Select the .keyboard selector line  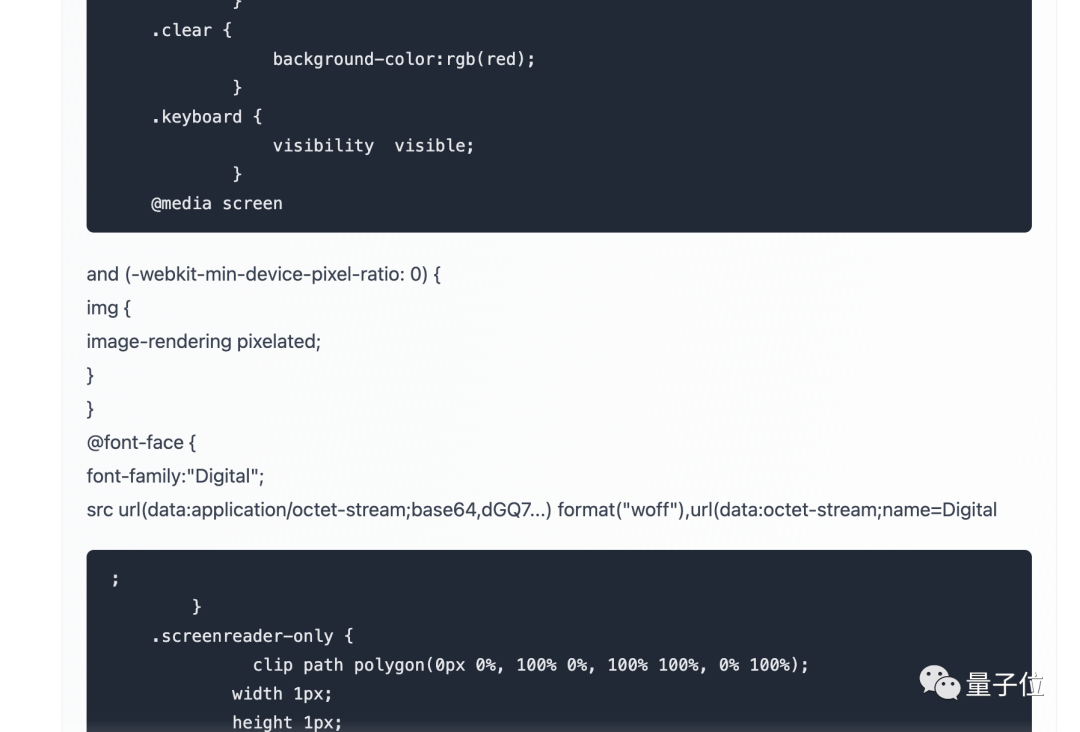[206, 117]
